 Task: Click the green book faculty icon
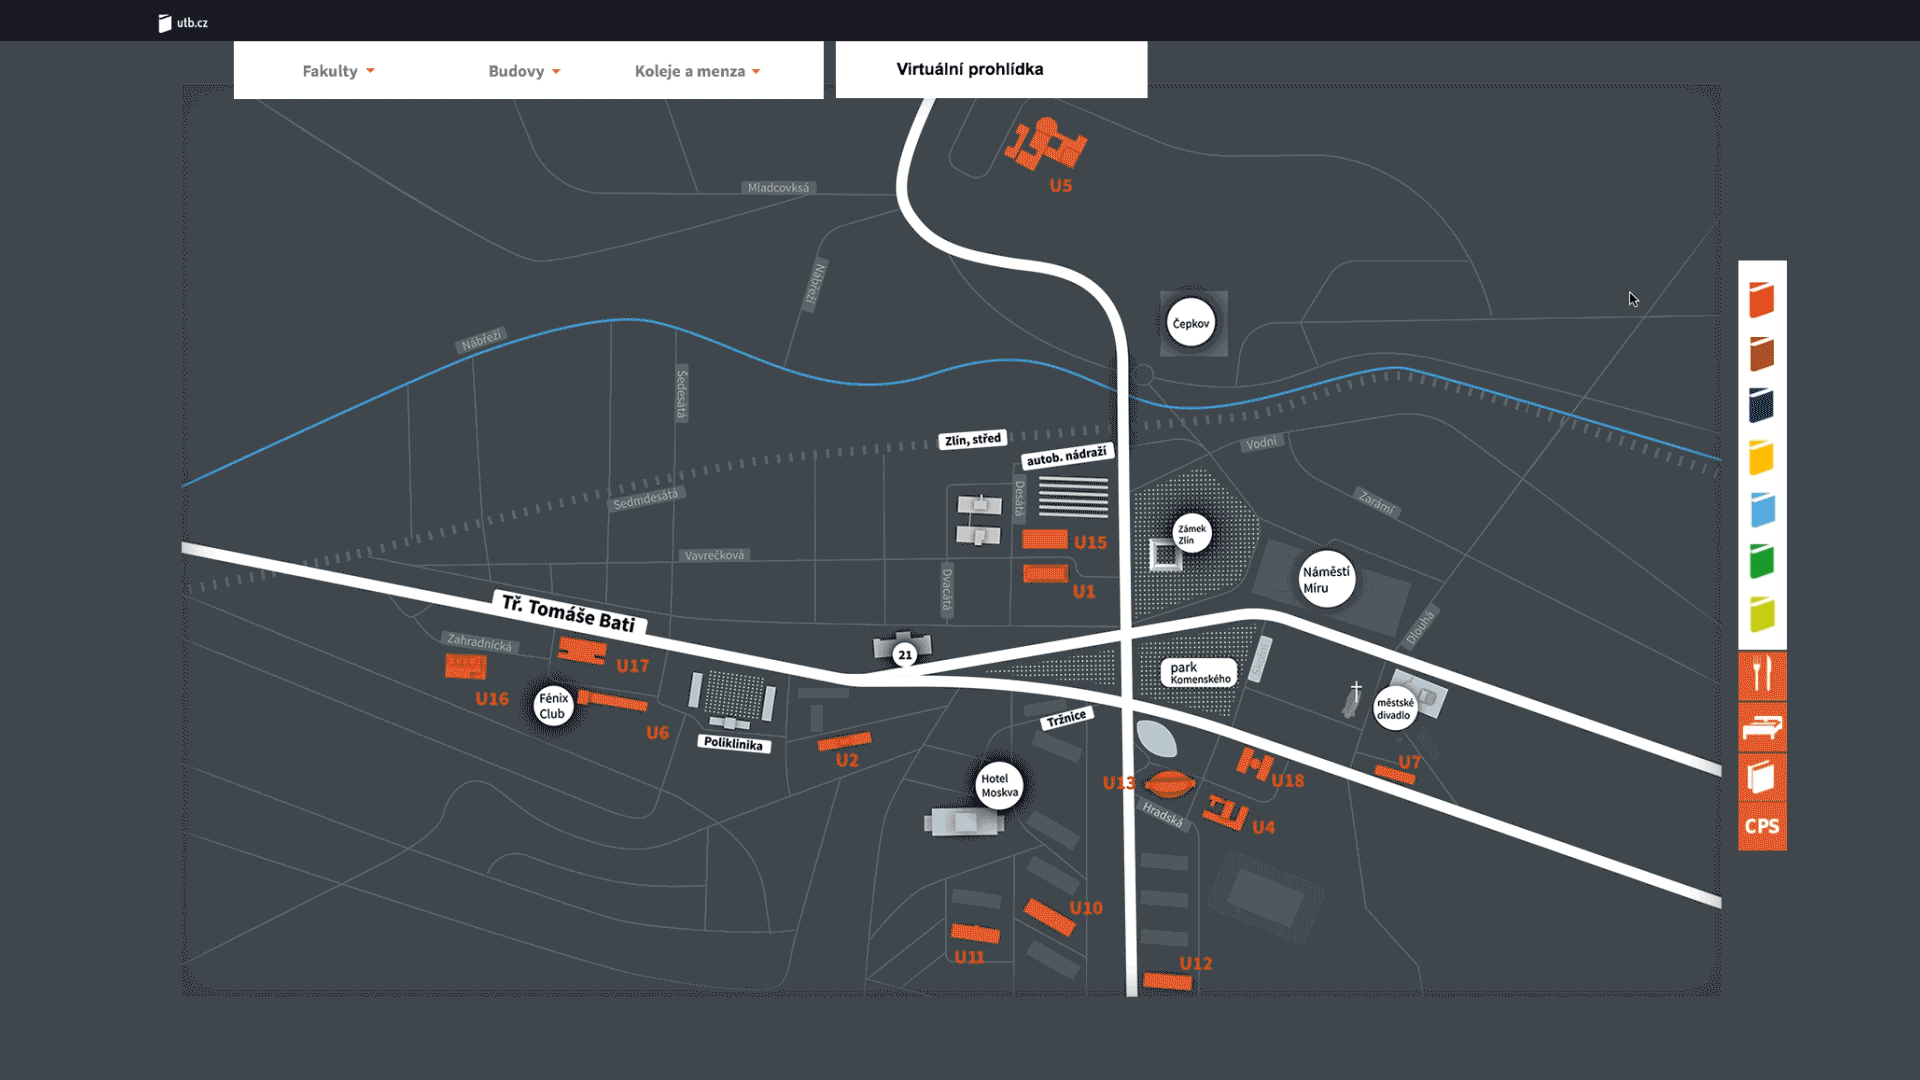(x=1761, y=561)
